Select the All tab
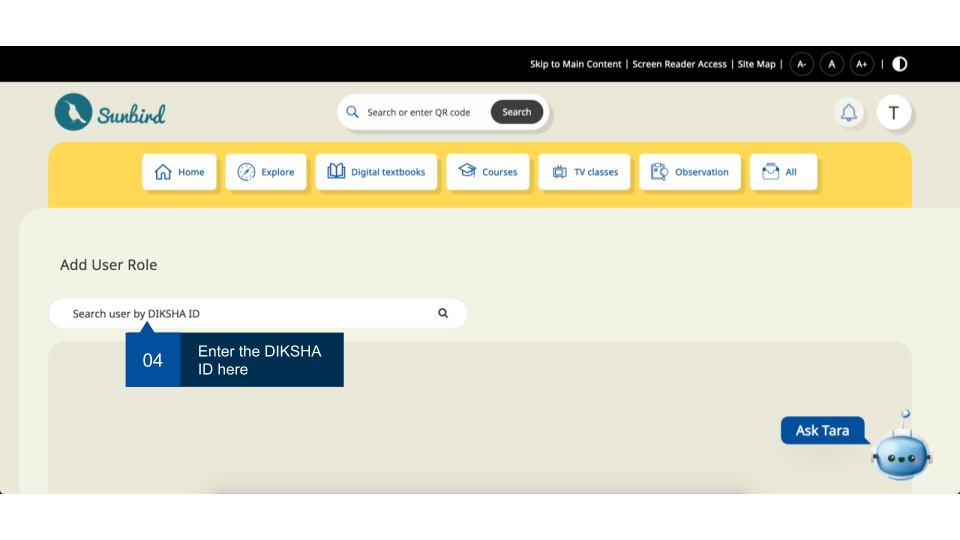The width and height of the screenshot is (960, 540). click(783, 172)
